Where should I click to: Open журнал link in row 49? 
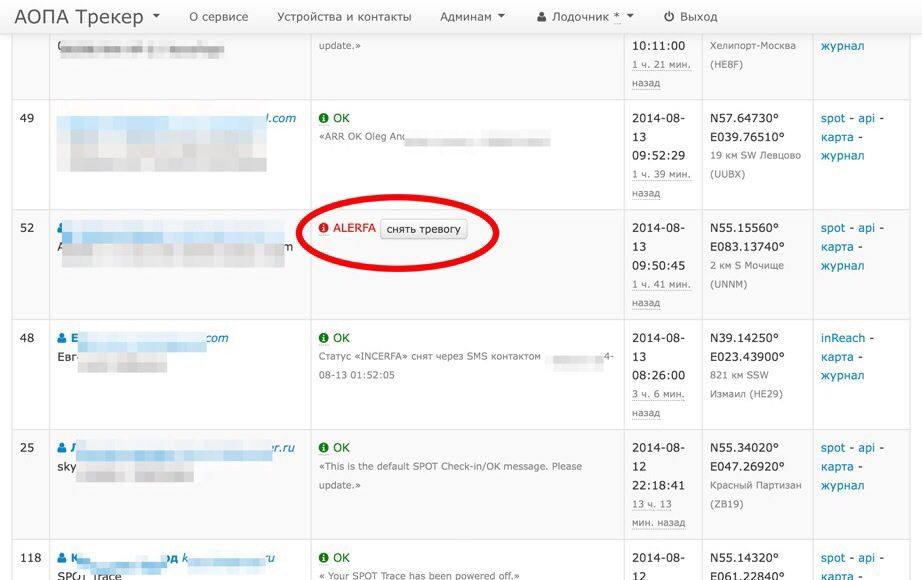point(842,156)
